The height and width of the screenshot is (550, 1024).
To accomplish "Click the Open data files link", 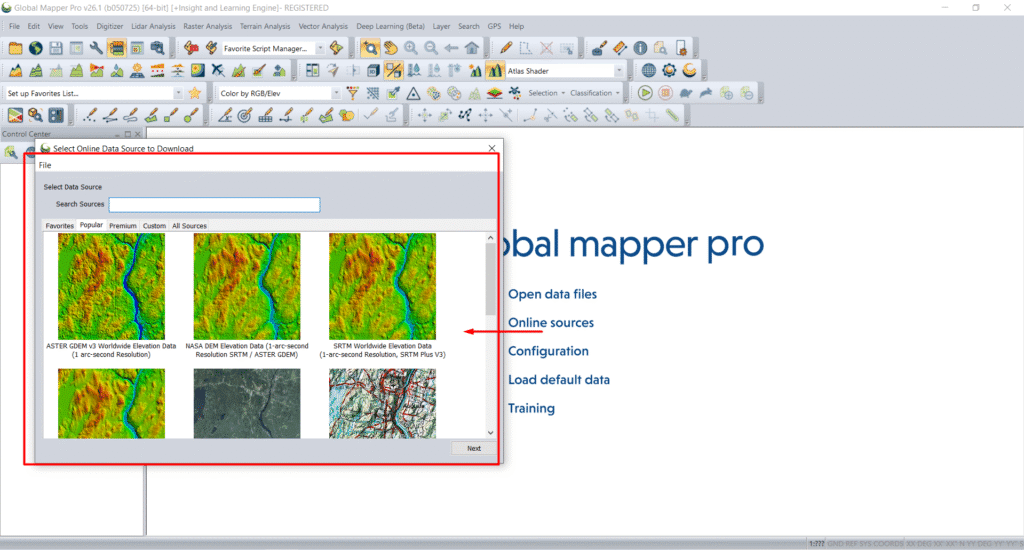I will [552, 294].
